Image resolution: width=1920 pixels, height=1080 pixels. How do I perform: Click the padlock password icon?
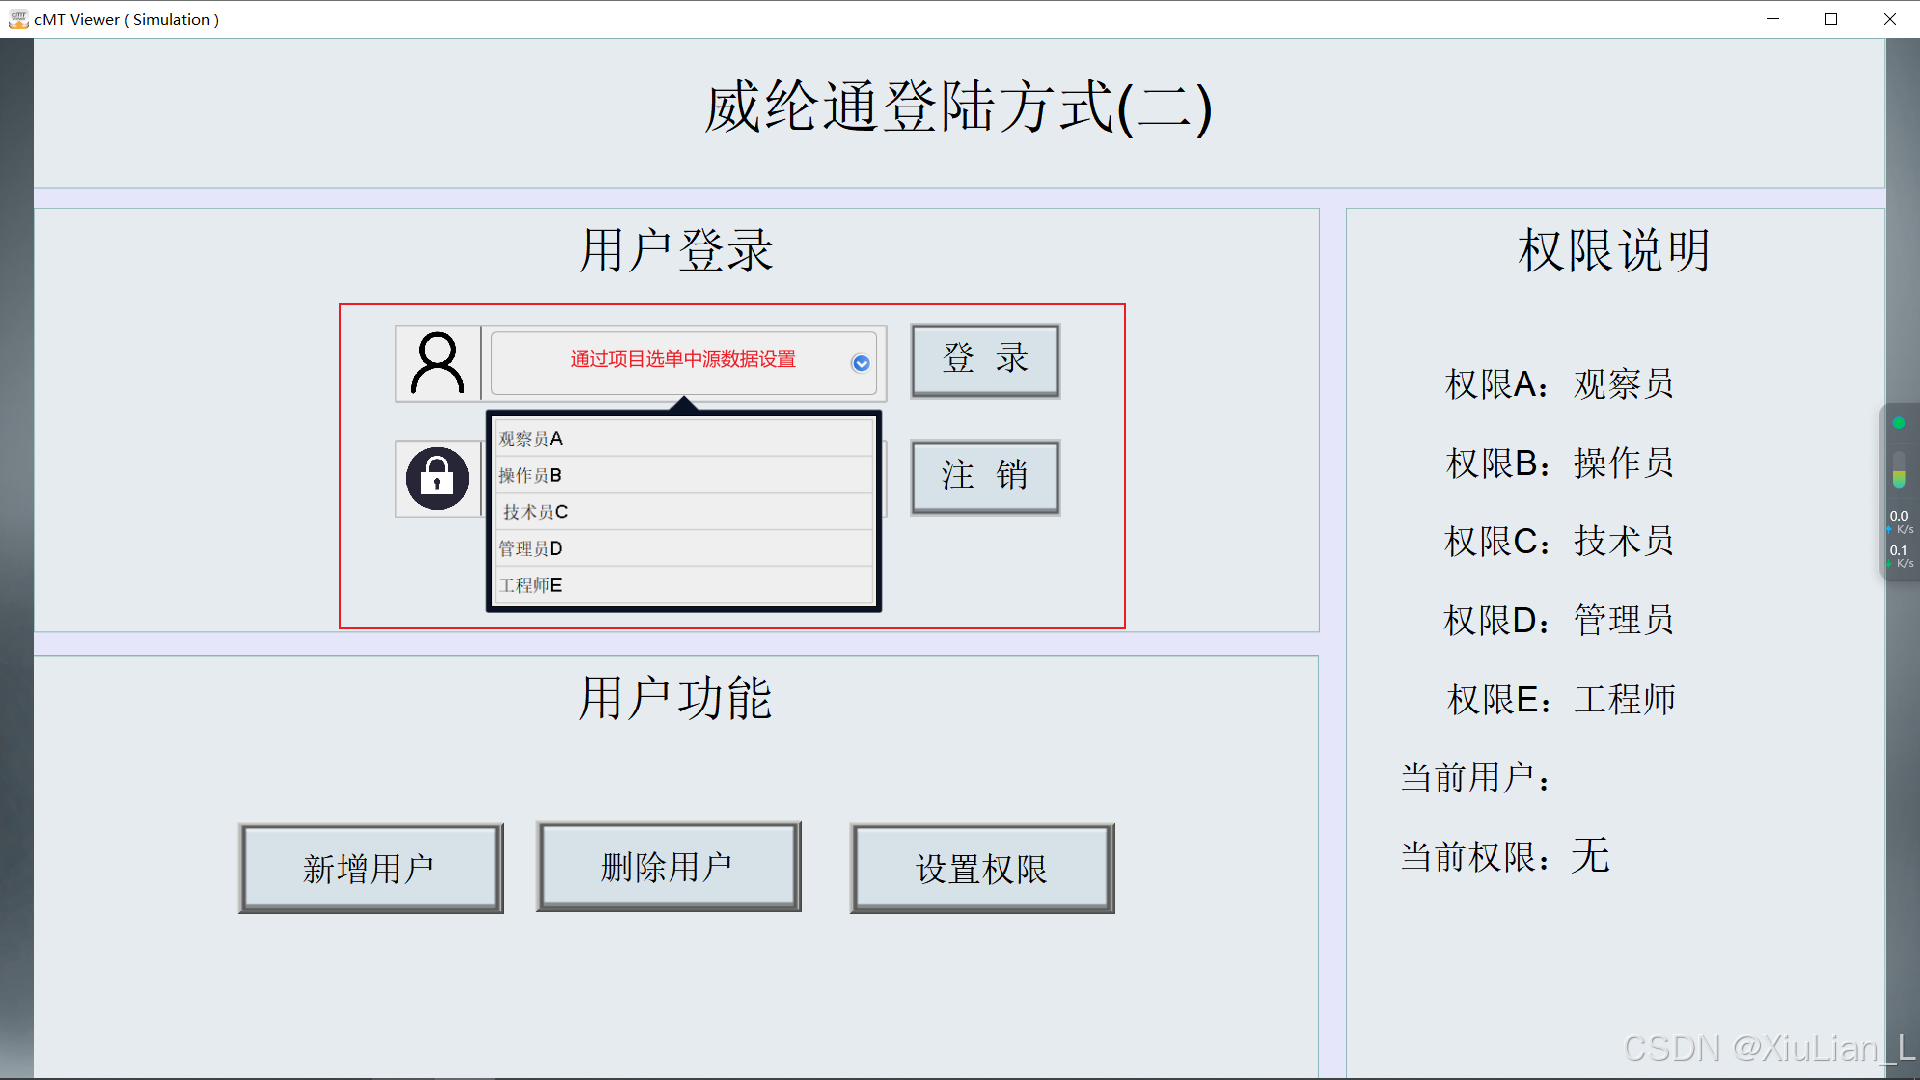tap(437, 479)
